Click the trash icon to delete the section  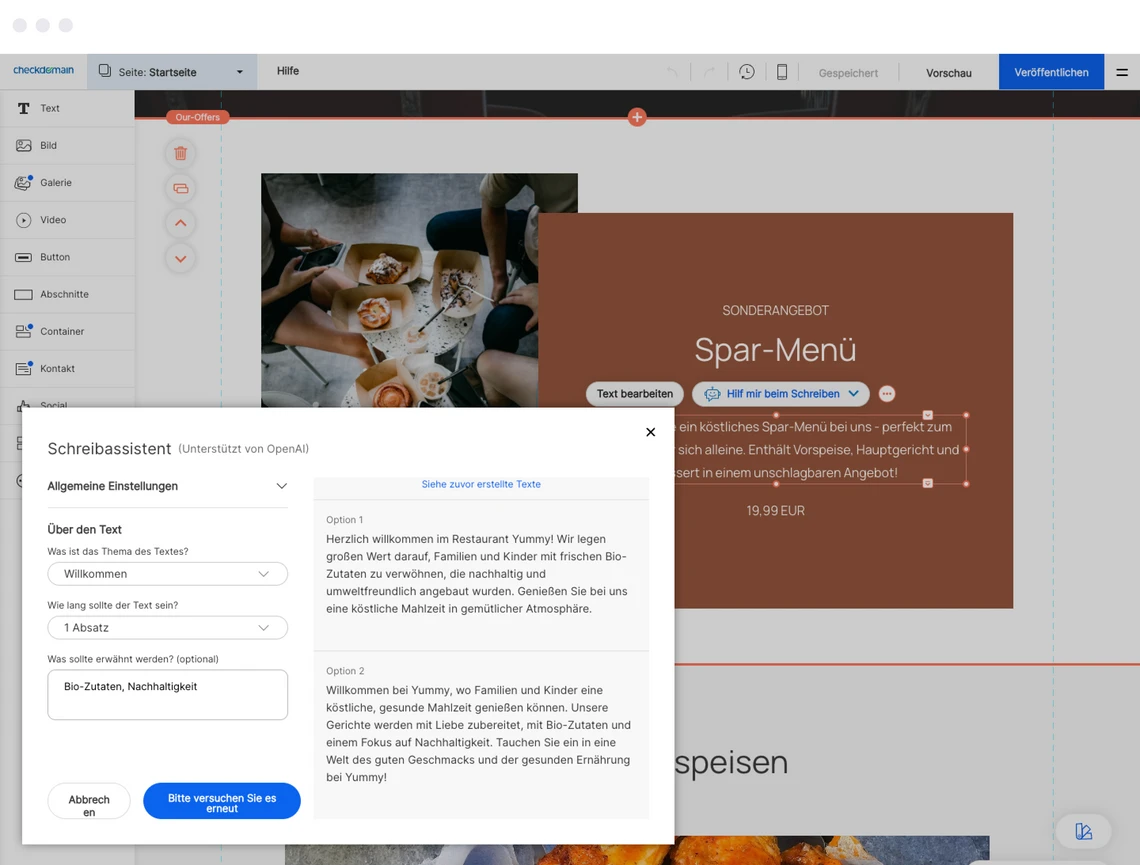[x=180, y=153]
